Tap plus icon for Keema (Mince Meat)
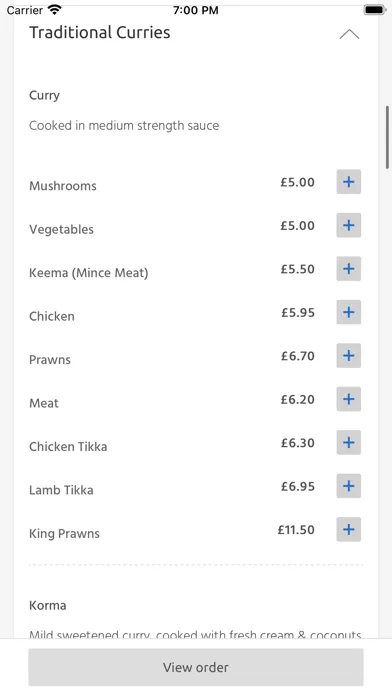The image size is (392, 696). 348,269
